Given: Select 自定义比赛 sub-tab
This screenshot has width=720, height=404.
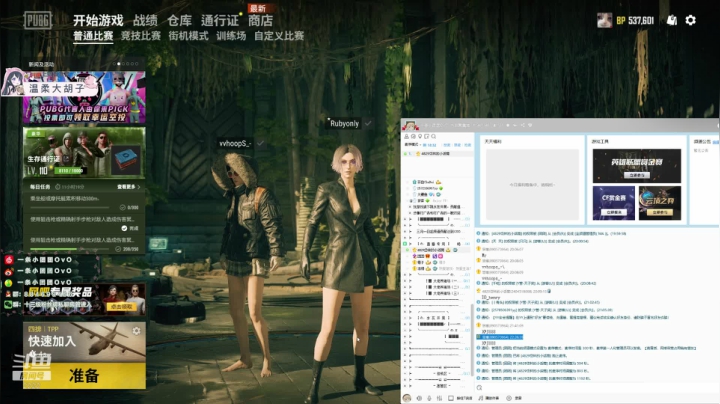Looking at the screenshot, I should [x=279, y=36].
